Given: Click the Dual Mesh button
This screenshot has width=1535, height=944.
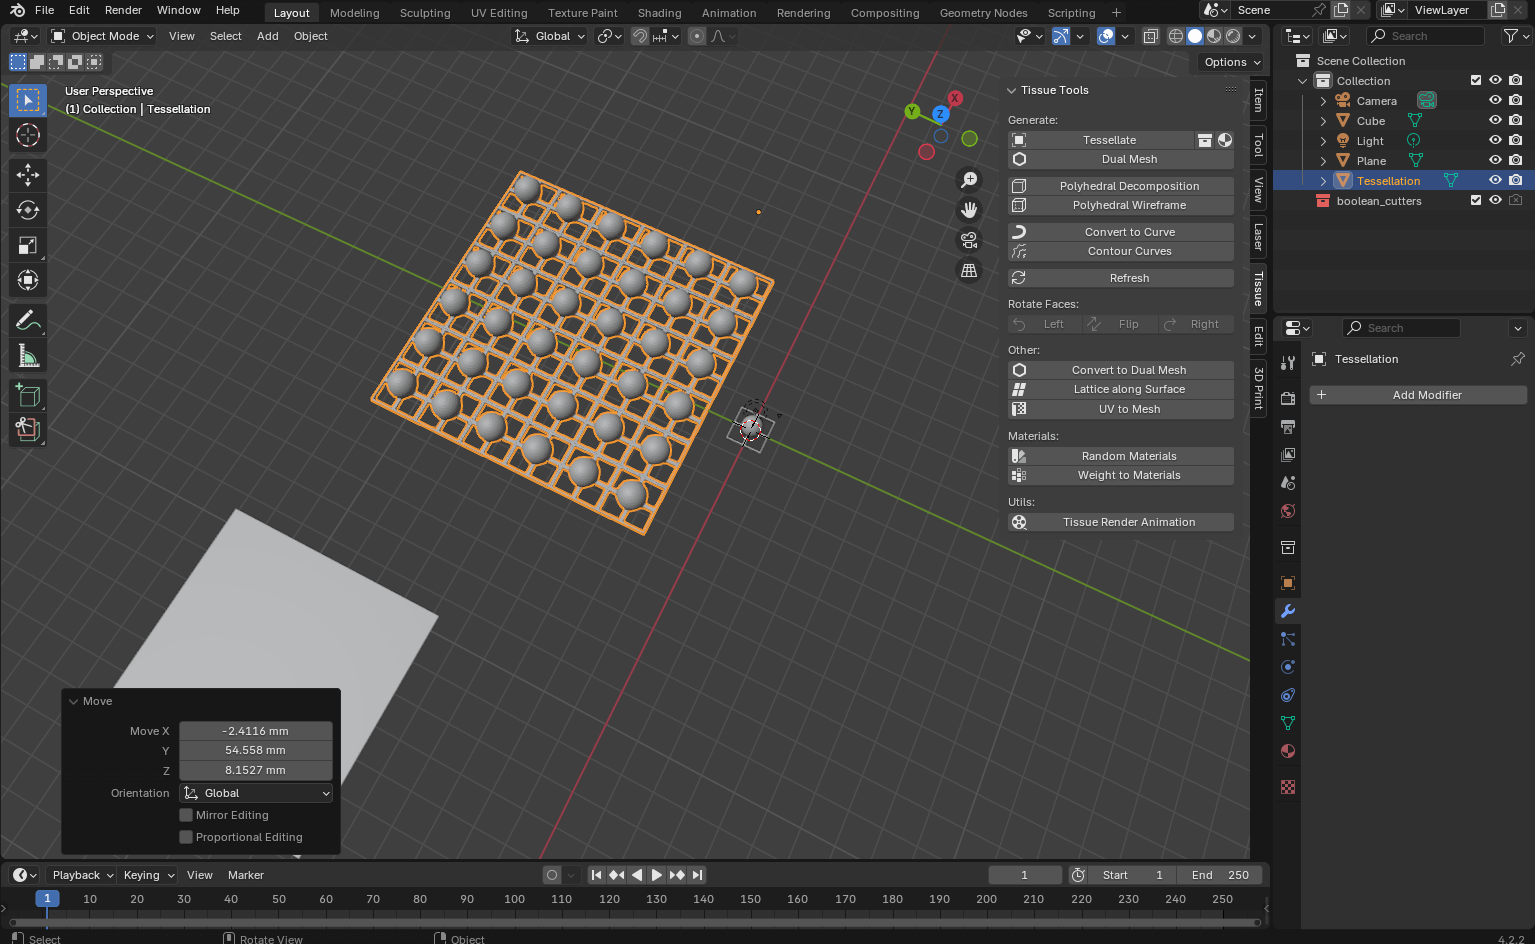Looking at the screenshot, I should 1121,159.
